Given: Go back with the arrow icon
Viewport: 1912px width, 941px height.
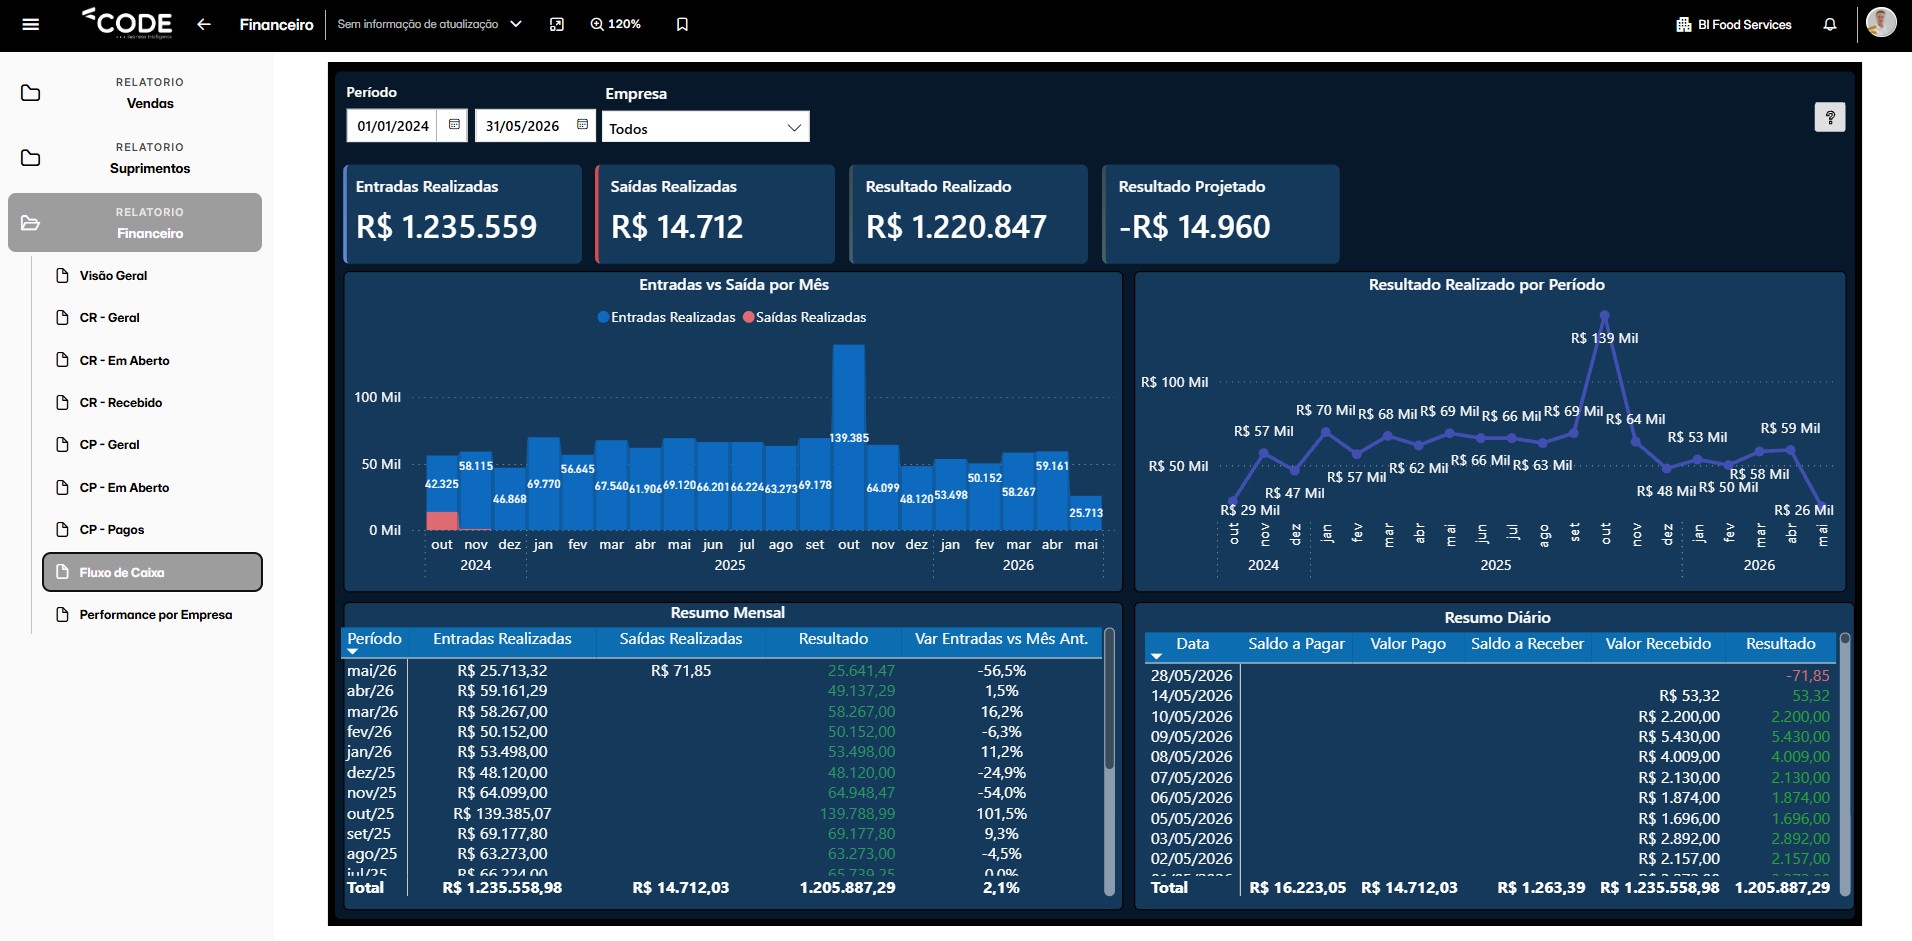Looking at the screenshot, I should pyautogui.click(x=204, y=24).
